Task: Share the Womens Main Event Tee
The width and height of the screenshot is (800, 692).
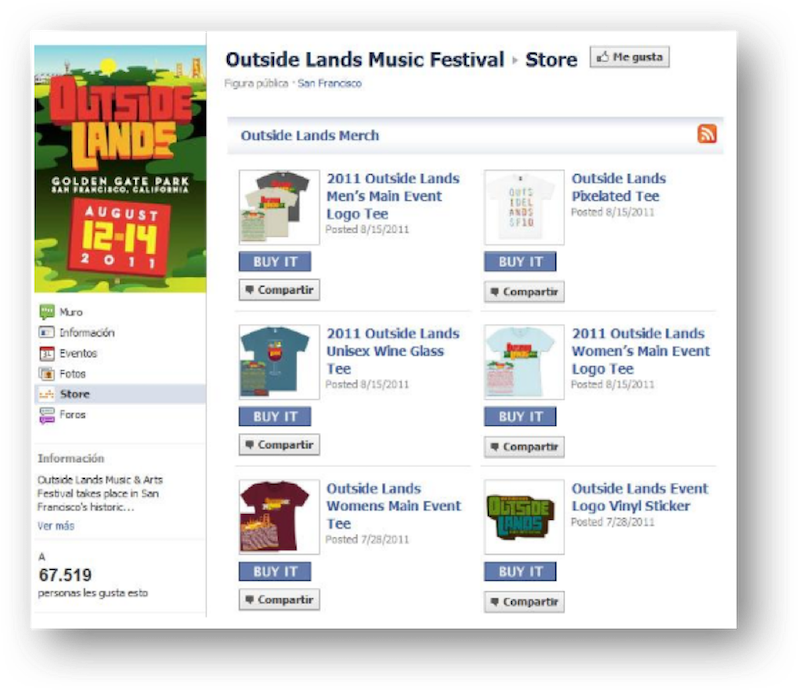Action: click(280, 600)
